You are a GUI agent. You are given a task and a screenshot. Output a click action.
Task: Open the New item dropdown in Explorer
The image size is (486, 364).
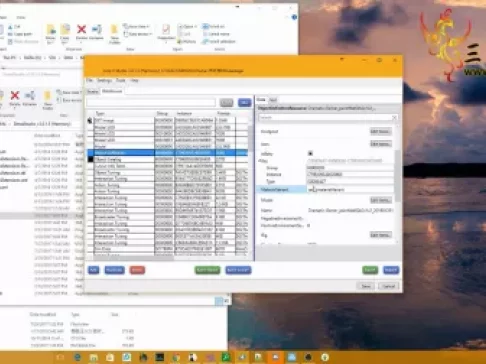[136, 26]
